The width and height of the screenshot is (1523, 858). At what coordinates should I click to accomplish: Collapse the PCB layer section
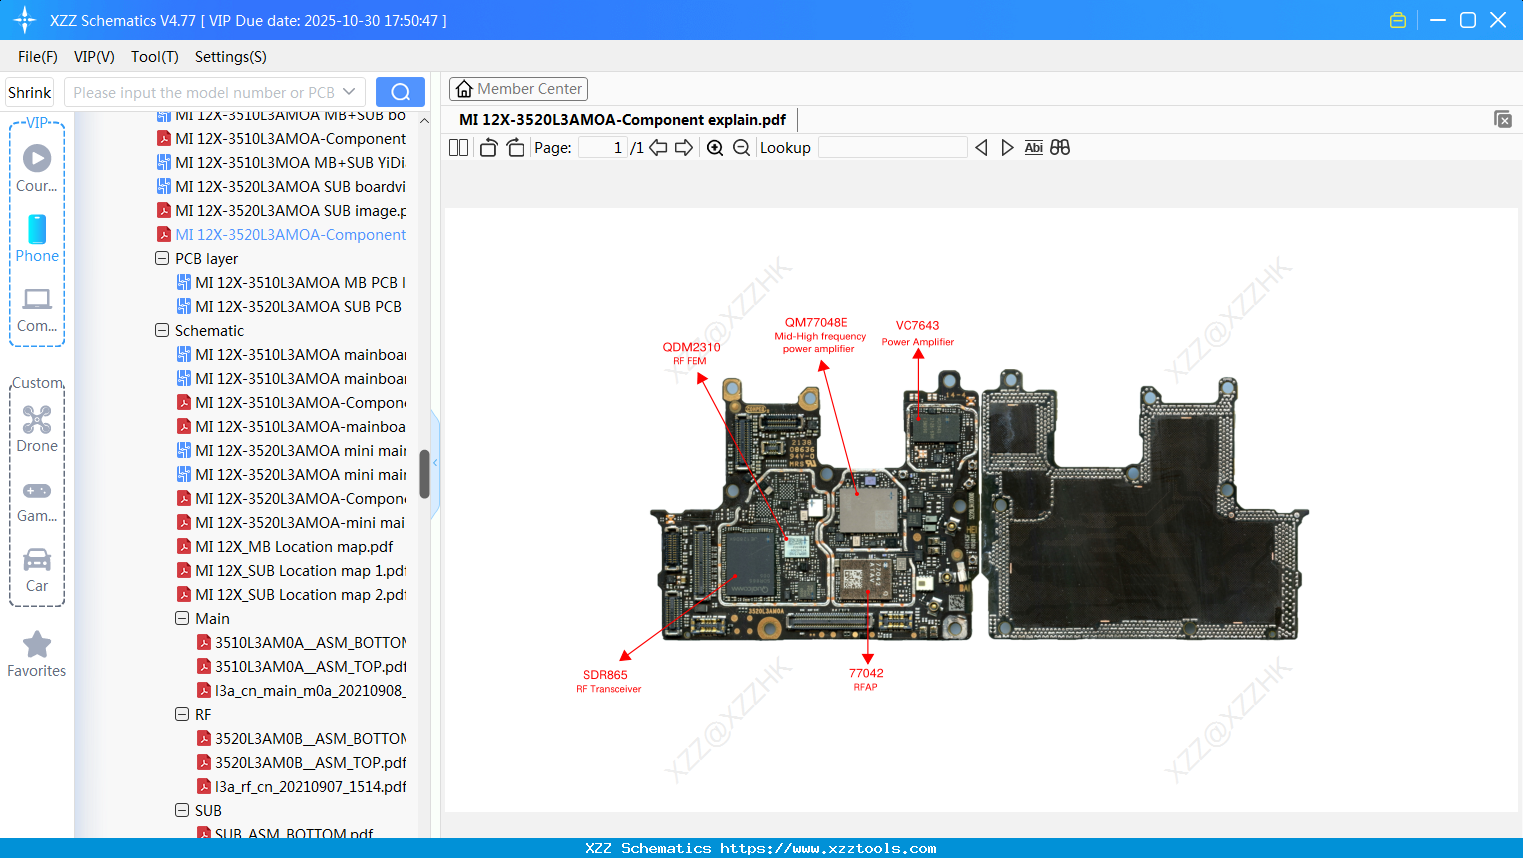tap(161, 258)
